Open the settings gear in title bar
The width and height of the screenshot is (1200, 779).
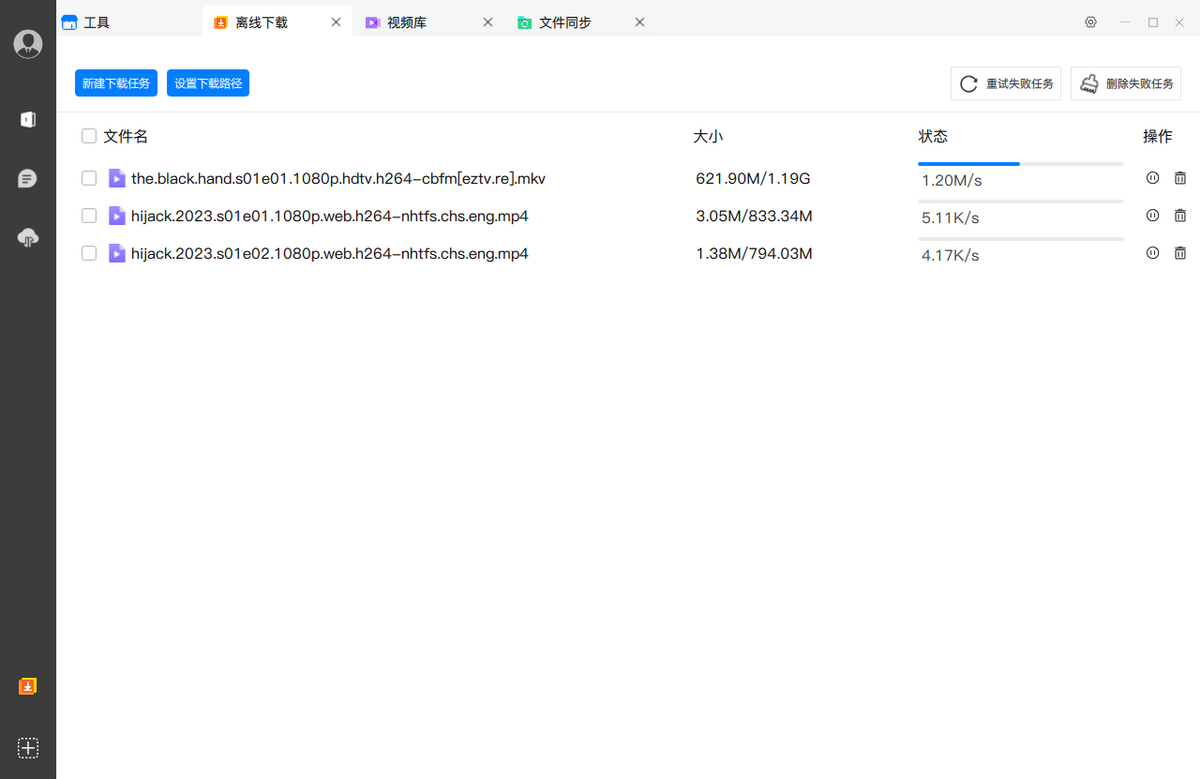point(1091,22)
